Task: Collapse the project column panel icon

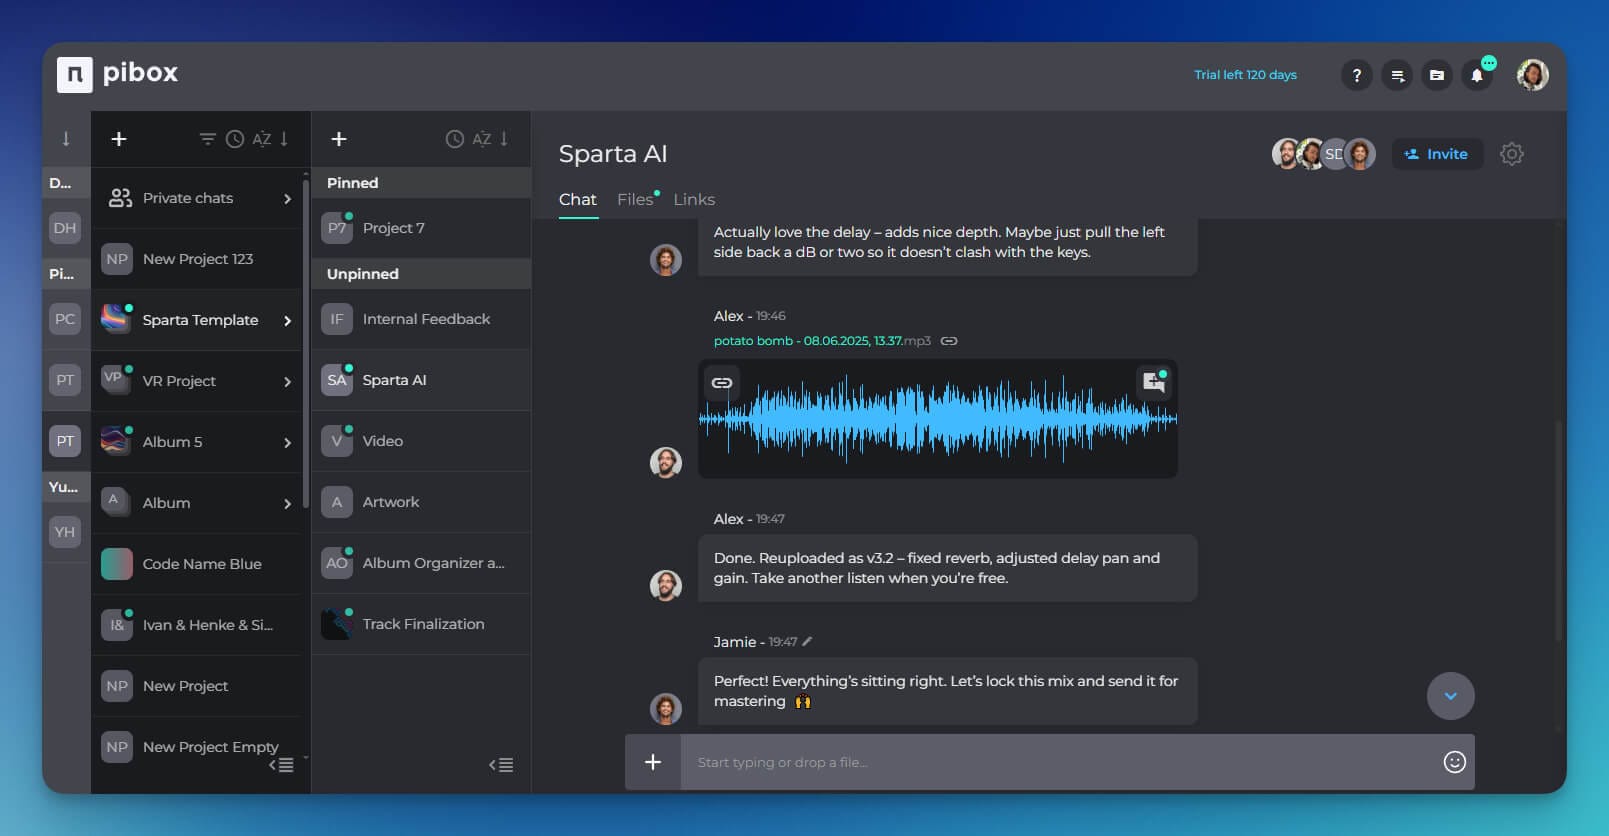Action: 281,765
